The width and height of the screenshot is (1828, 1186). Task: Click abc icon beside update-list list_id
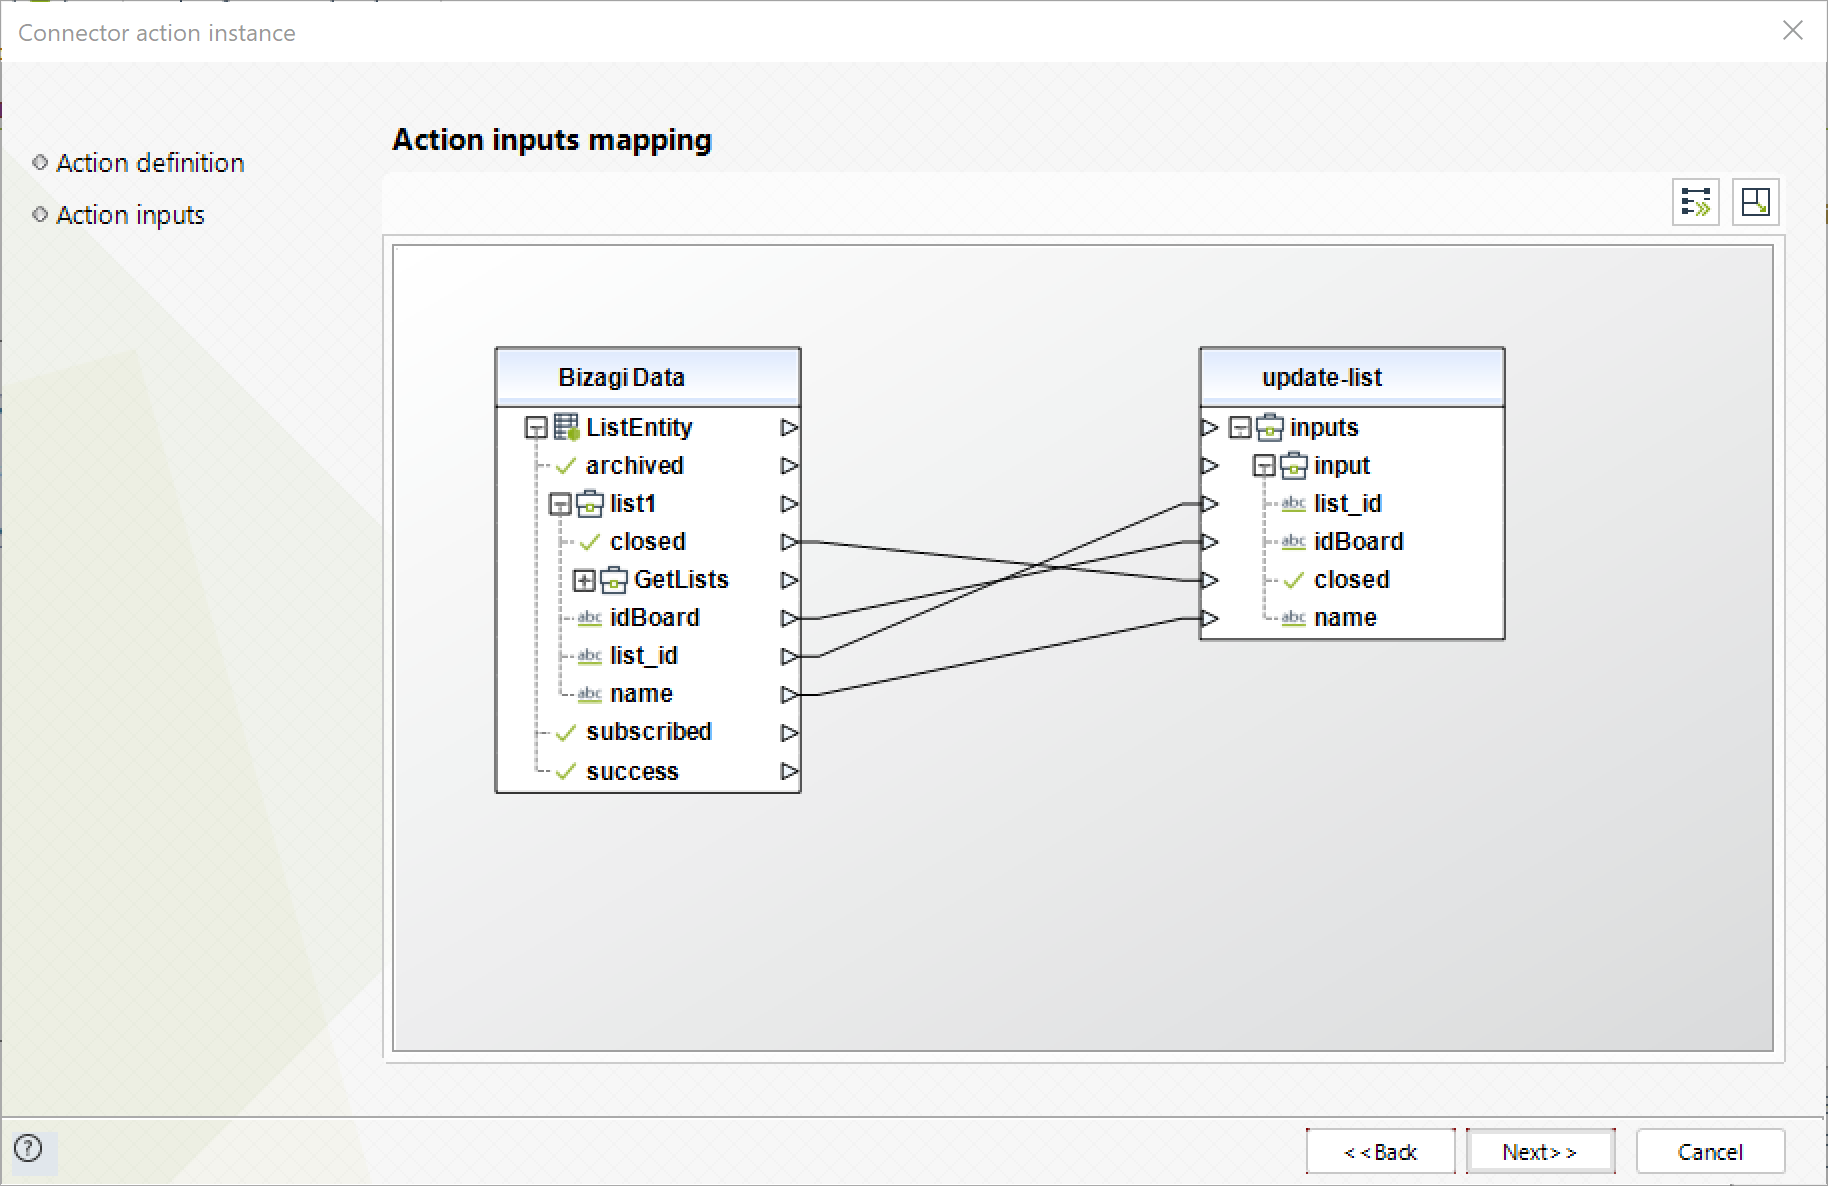[1294, 504]
